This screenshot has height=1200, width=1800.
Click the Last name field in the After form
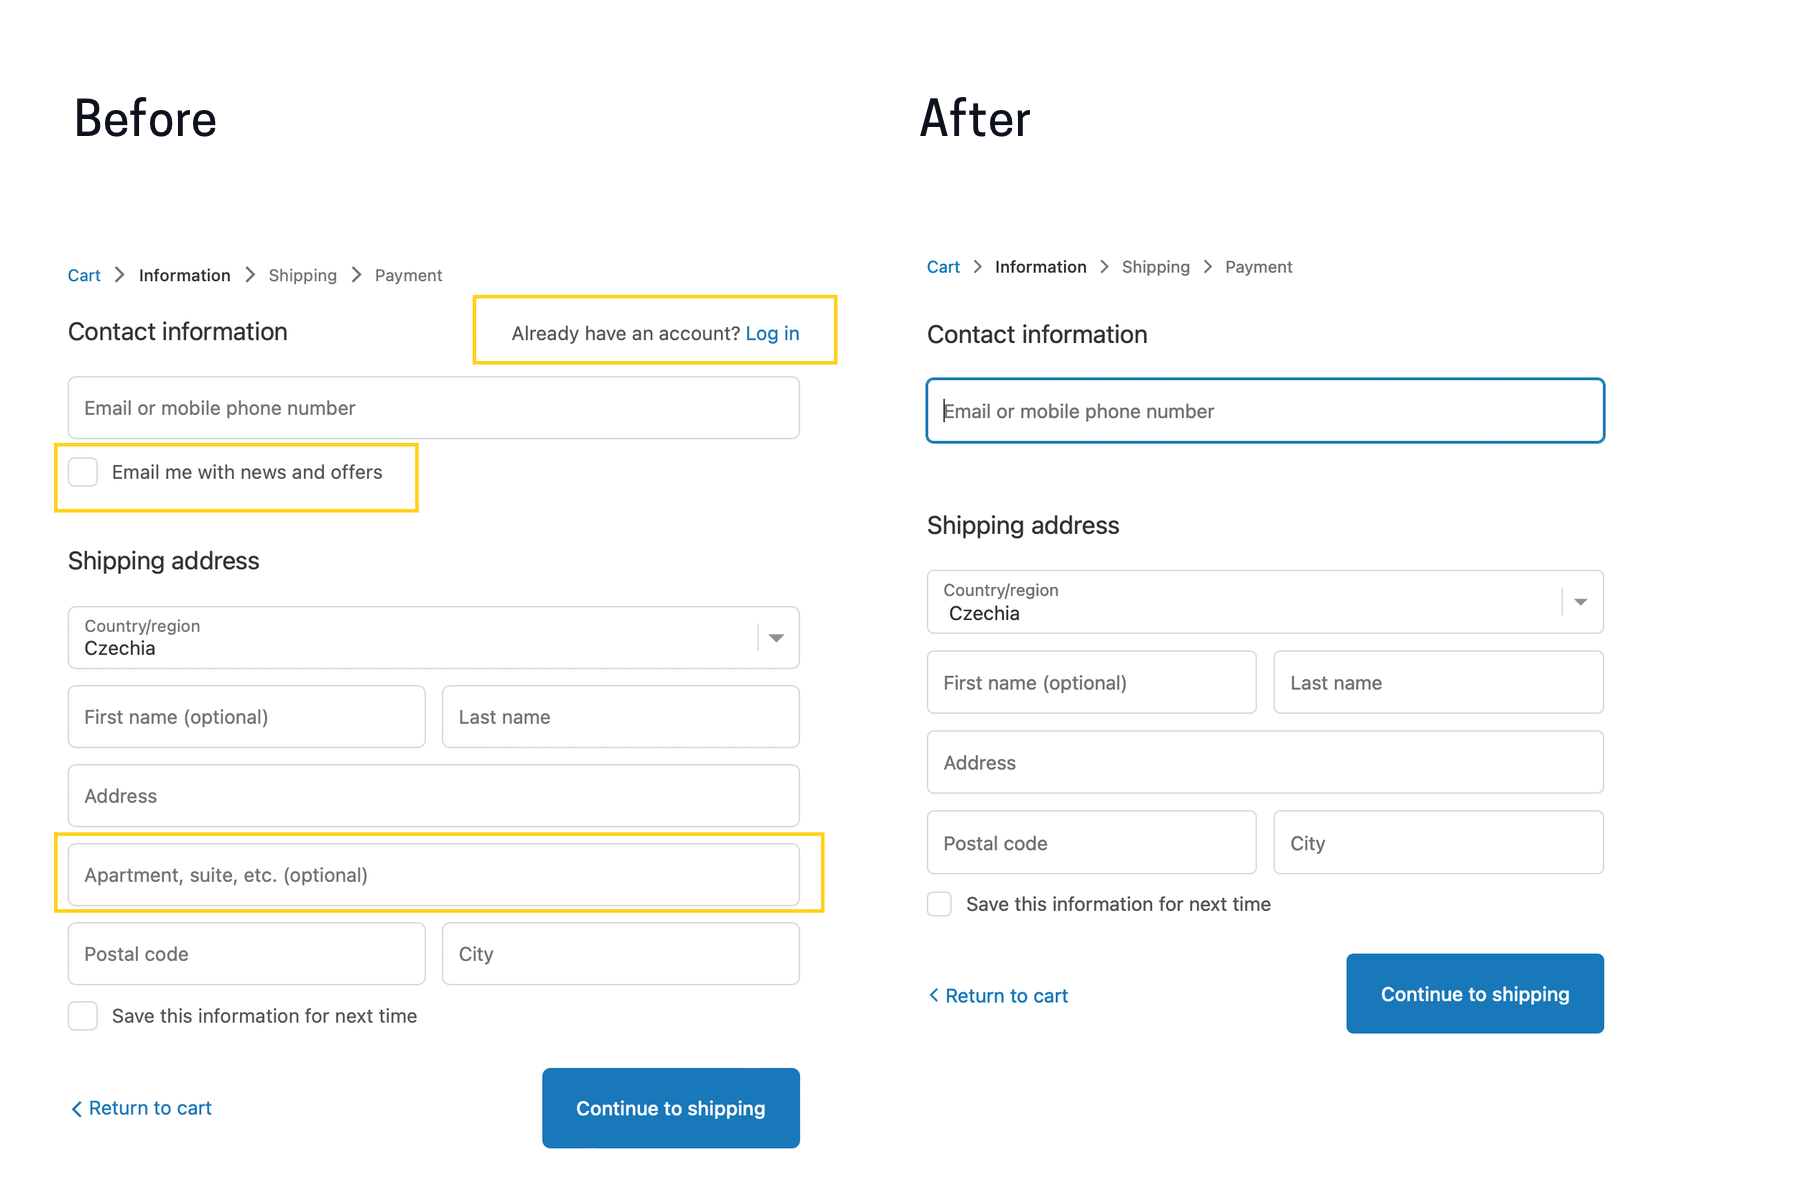click(1438, 683)
